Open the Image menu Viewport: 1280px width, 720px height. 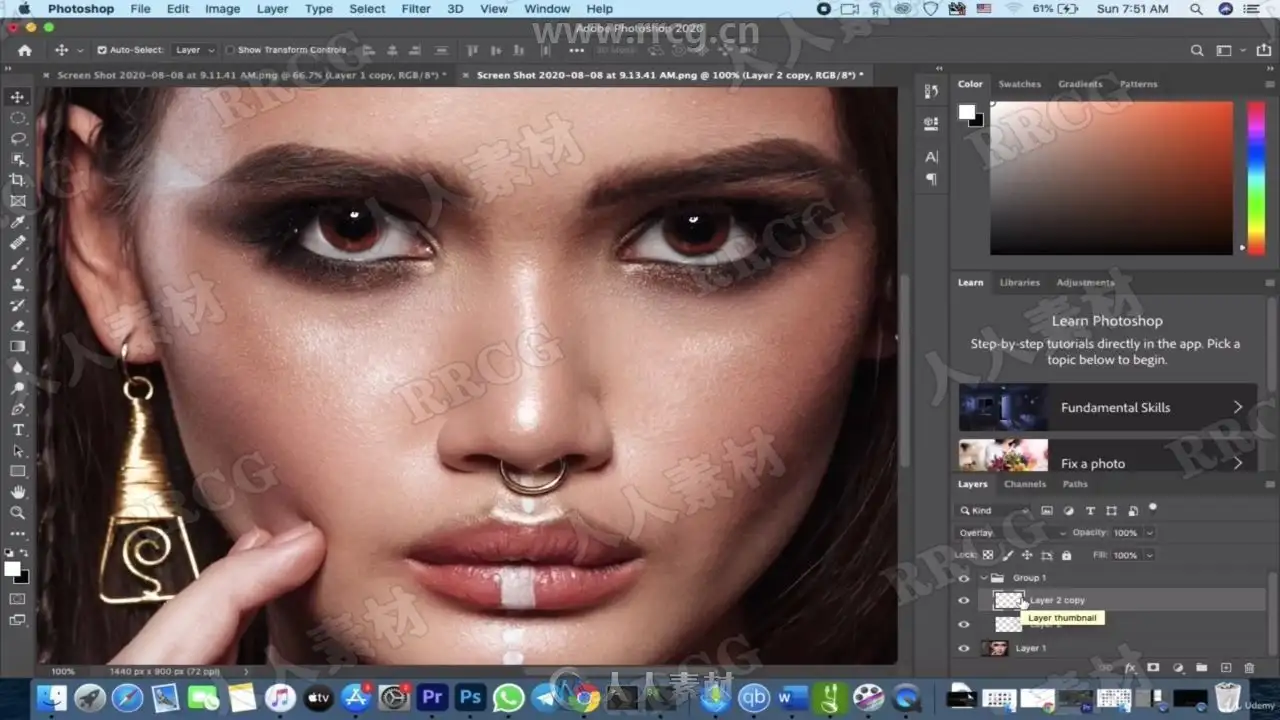[x=222, y=9]
